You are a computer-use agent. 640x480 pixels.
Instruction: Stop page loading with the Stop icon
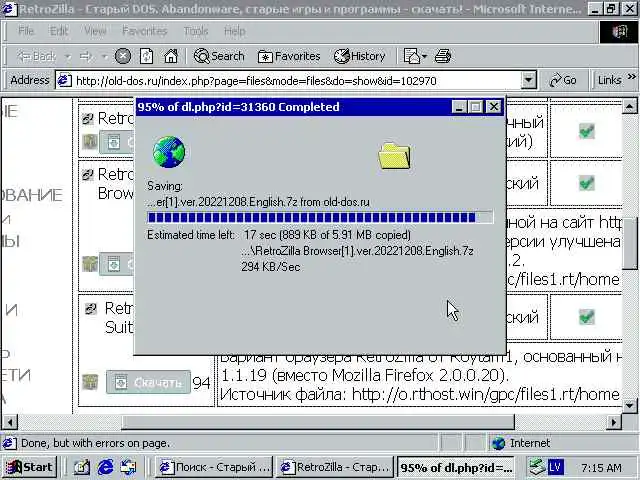point(122,56)
